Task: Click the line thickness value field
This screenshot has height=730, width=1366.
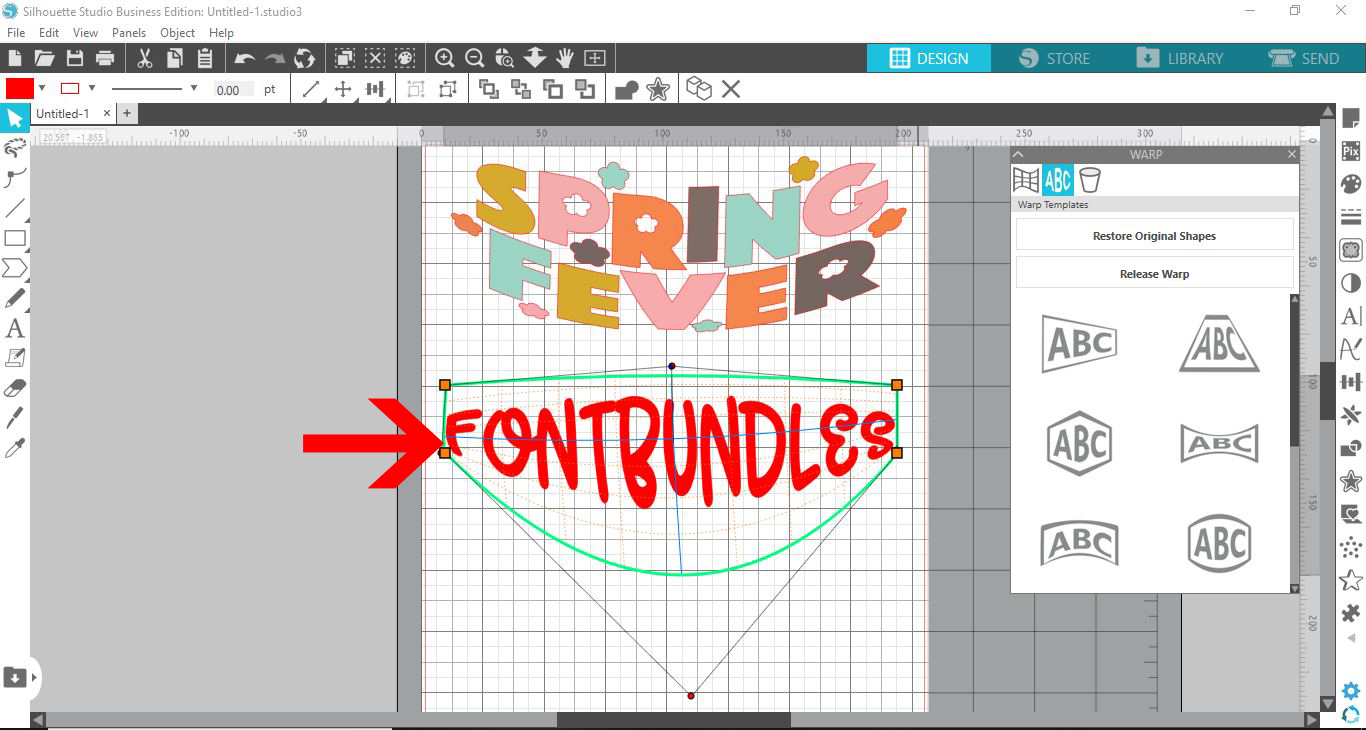Action: tap(232, 89)
